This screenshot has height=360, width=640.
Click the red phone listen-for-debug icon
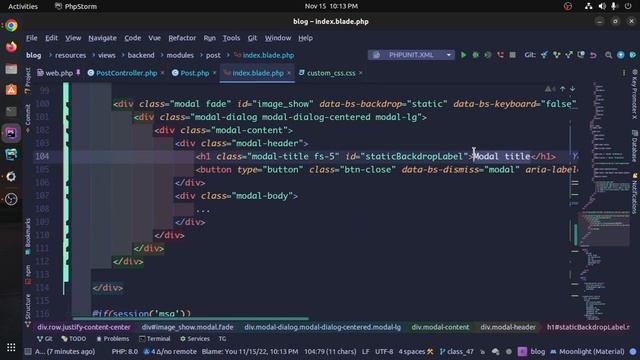click(x=500, y=55)
